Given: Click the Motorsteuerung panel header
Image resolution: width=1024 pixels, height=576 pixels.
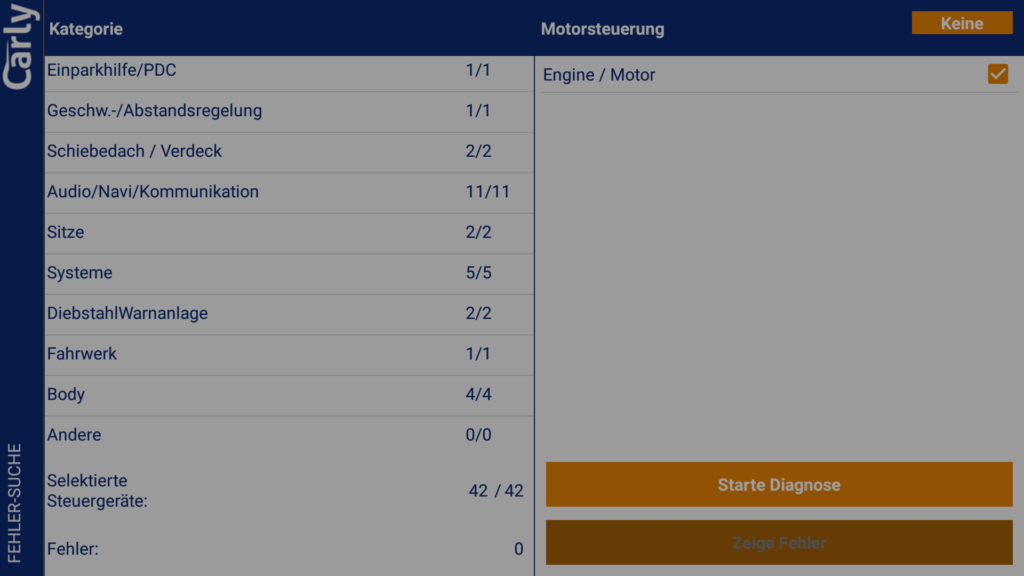Looking at the screenshot, I should point(602,29).
